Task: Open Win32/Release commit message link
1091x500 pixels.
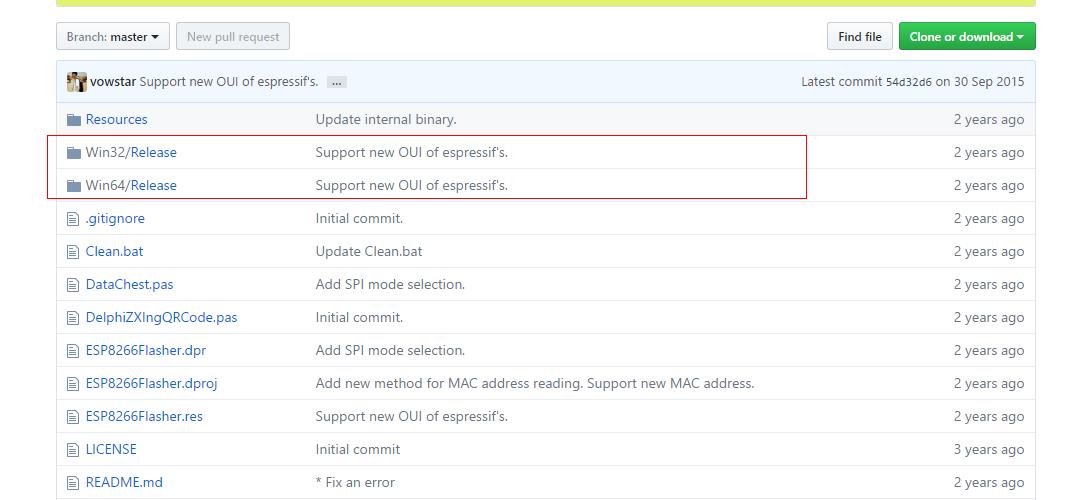Action: [x=412, y=152]
